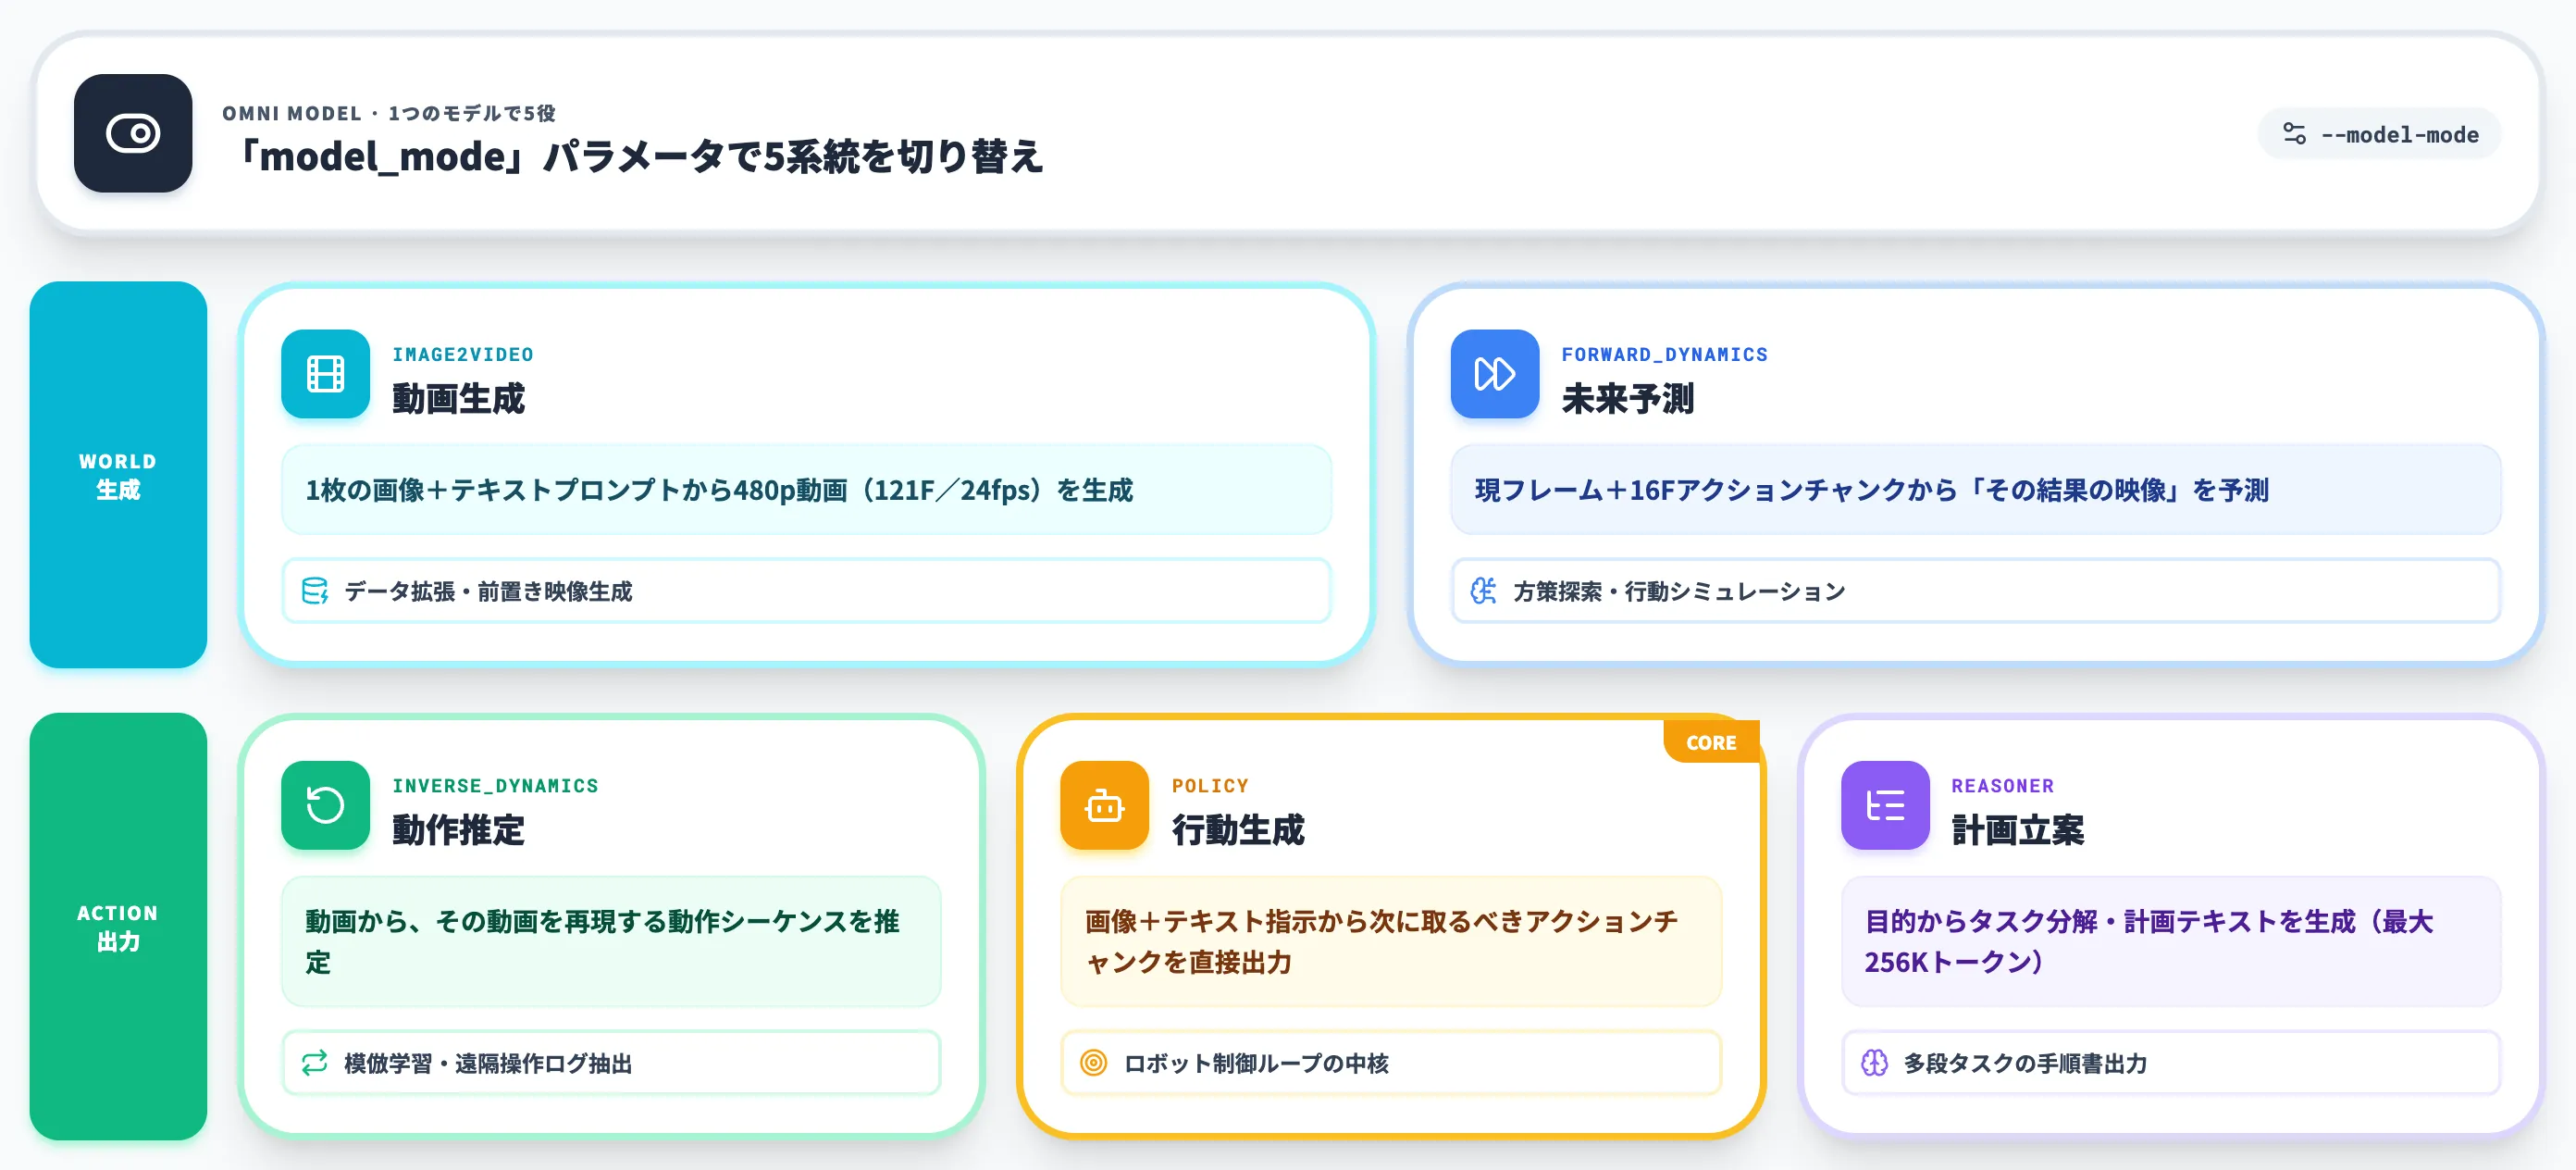Click the 計画立案 heading
This screenshot has width=2576, height=1170.
2018,830
